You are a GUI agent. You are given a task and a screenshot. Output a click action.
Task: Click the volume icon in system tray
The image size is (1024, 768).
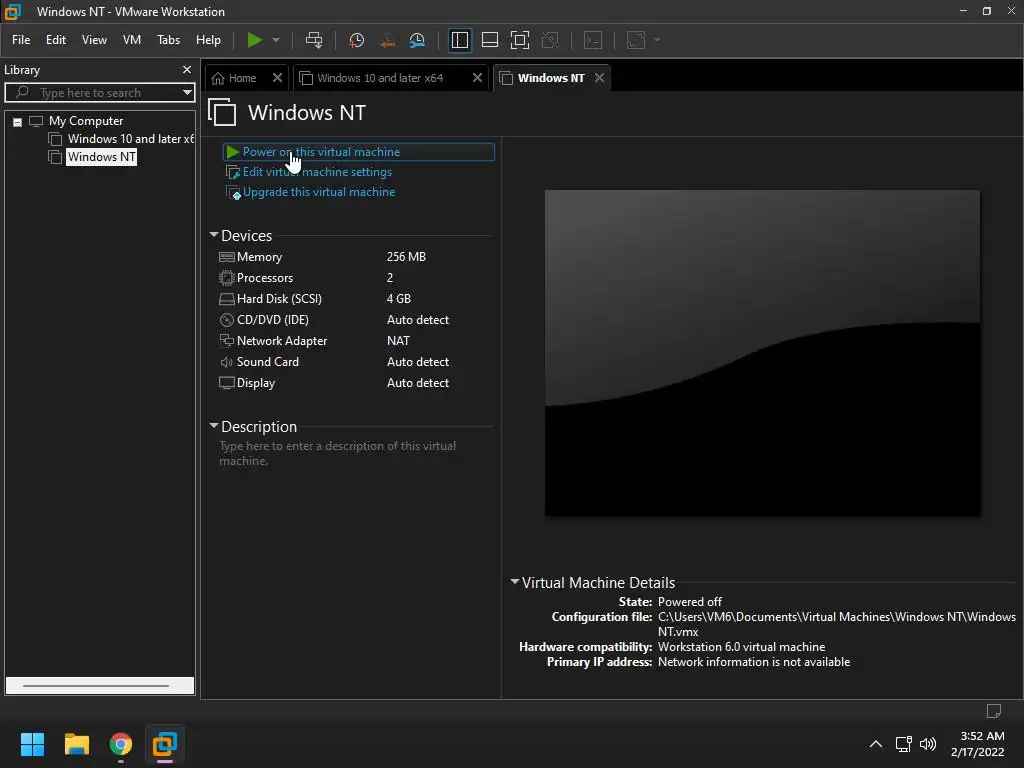coord(928,744)
